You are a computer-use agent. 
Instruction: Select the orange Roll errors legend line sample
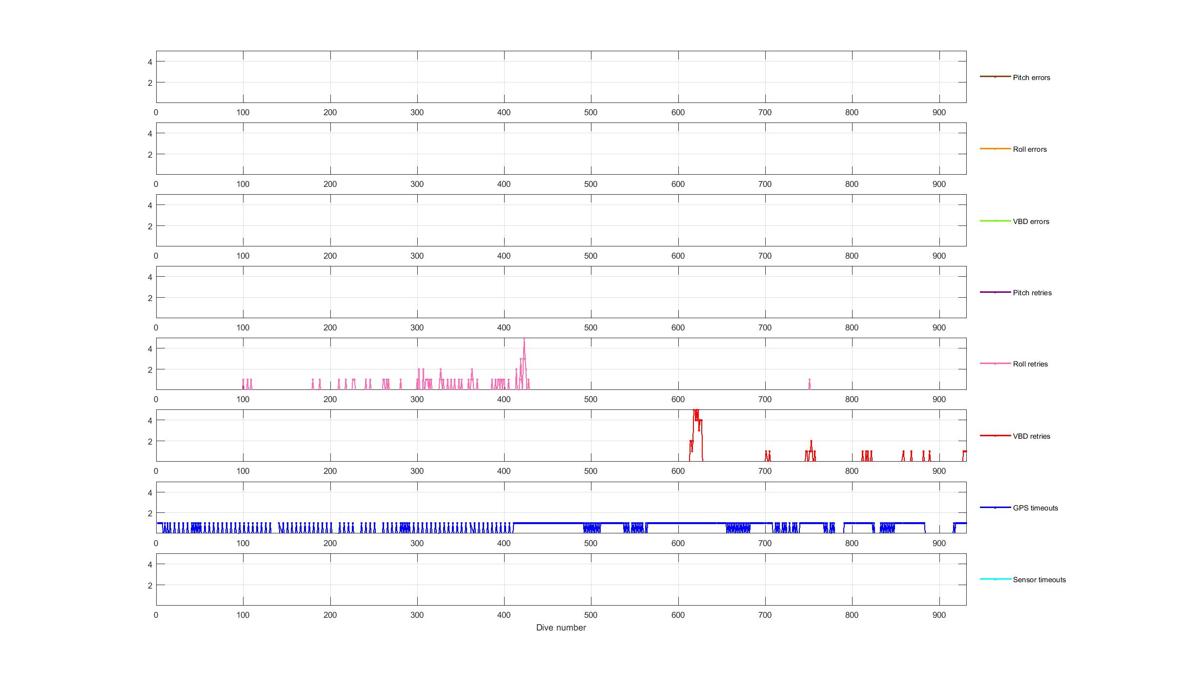[x=995, y=149]
